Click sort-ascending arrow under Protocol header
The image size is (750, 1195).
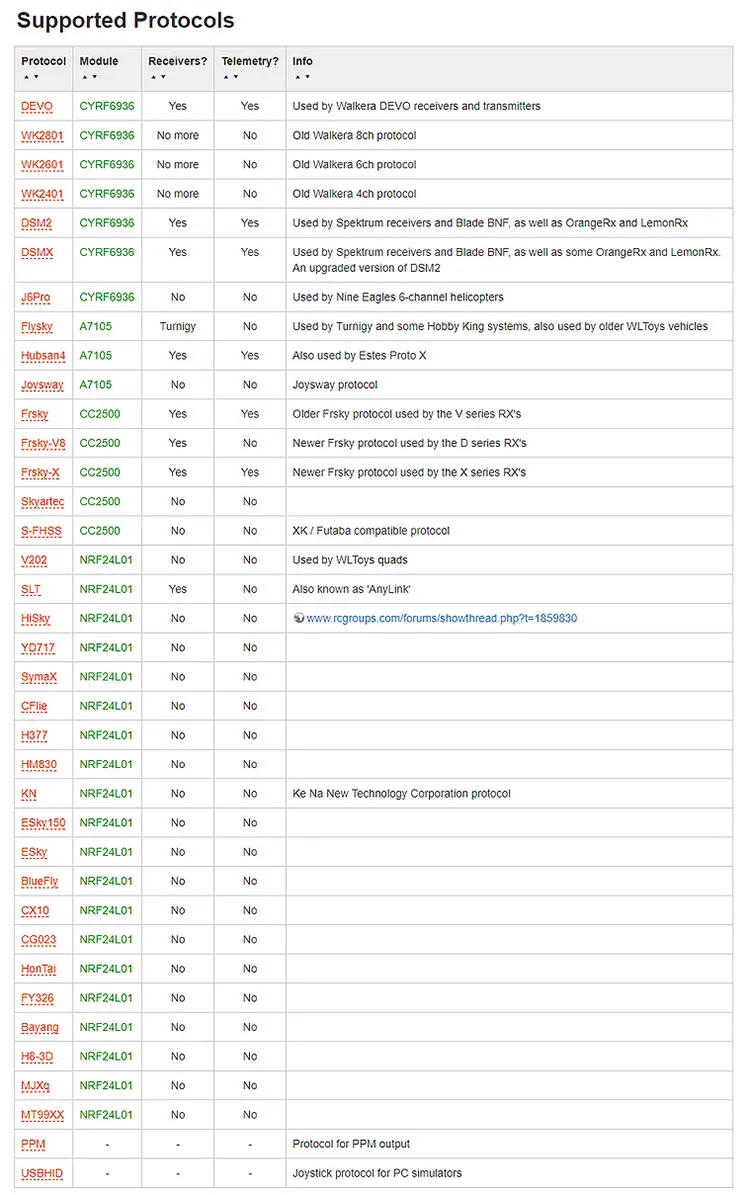[26, 77]
